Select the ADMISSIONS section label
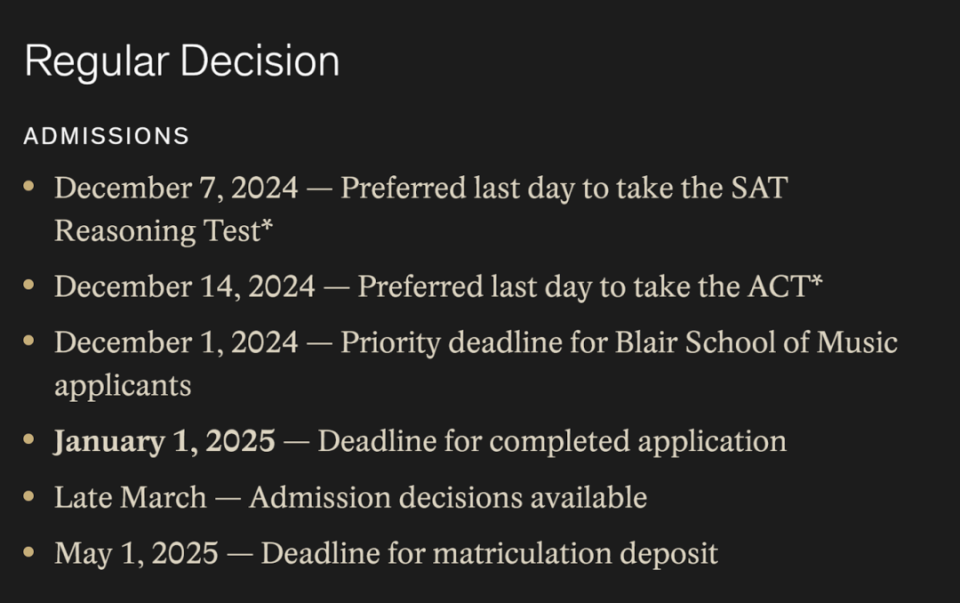 pyautogui.click(x=106, y=136)
